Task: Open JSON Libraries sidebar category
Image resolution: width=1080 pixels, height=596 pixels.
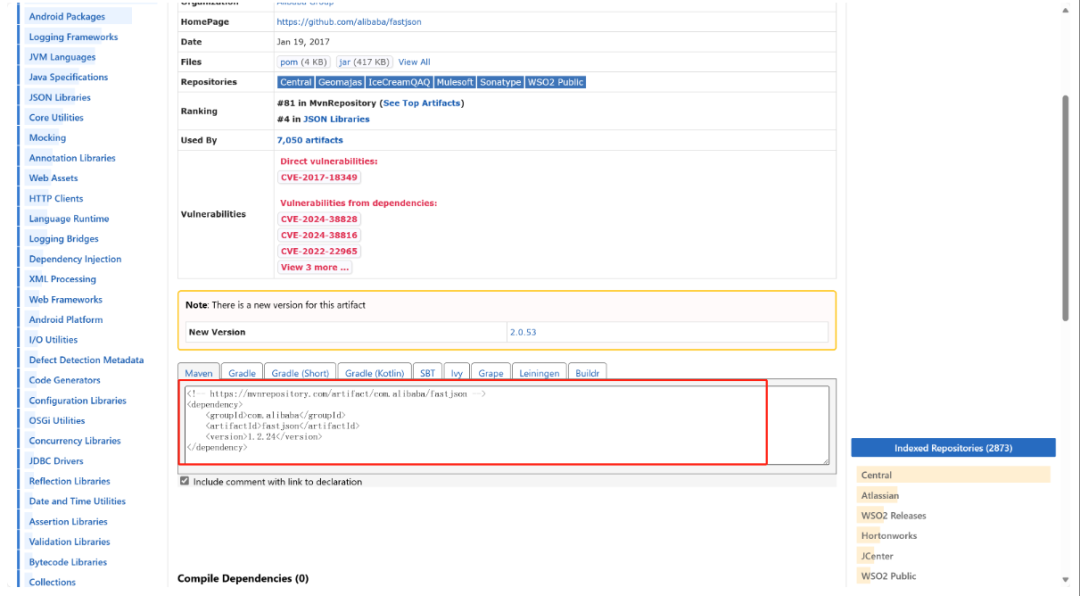Action: tap(59, 98)
